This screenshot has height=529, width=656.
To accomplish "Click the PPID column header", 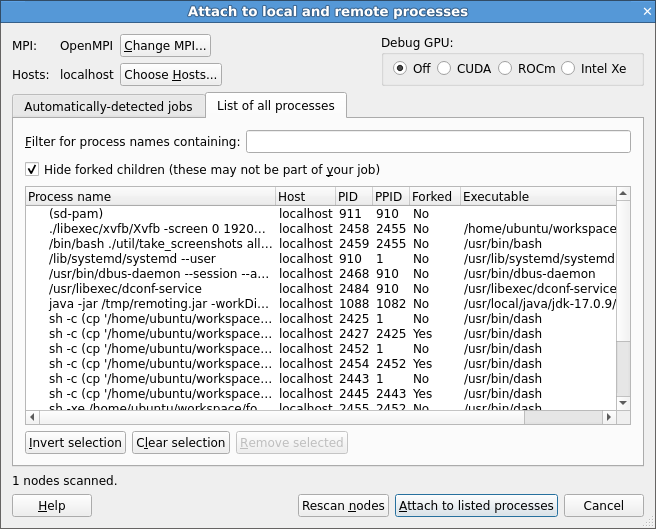I will [391, 196].
